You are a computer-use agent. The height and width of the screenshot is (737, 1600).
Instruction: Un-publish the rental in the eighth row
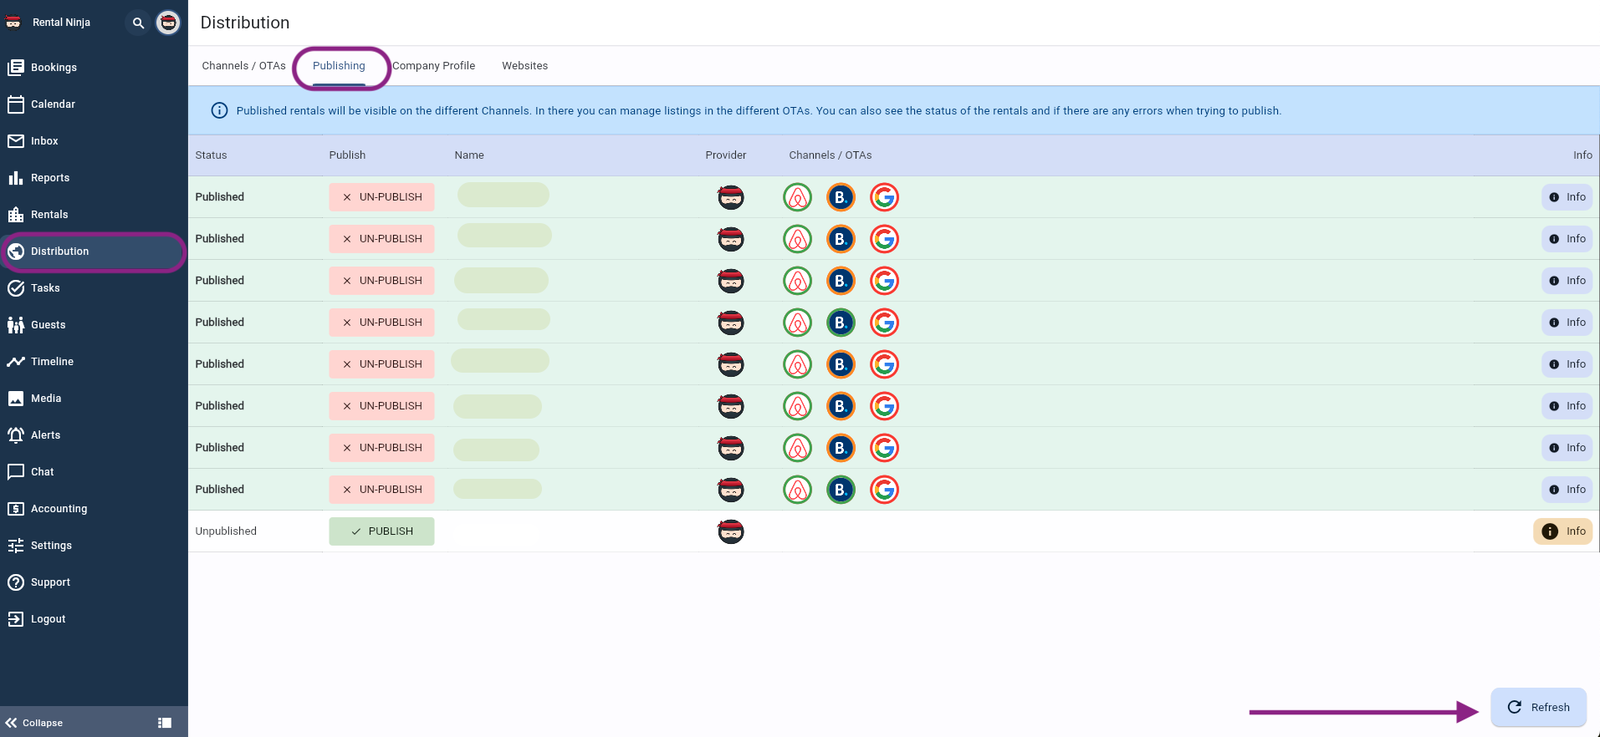tap(382, 490)
